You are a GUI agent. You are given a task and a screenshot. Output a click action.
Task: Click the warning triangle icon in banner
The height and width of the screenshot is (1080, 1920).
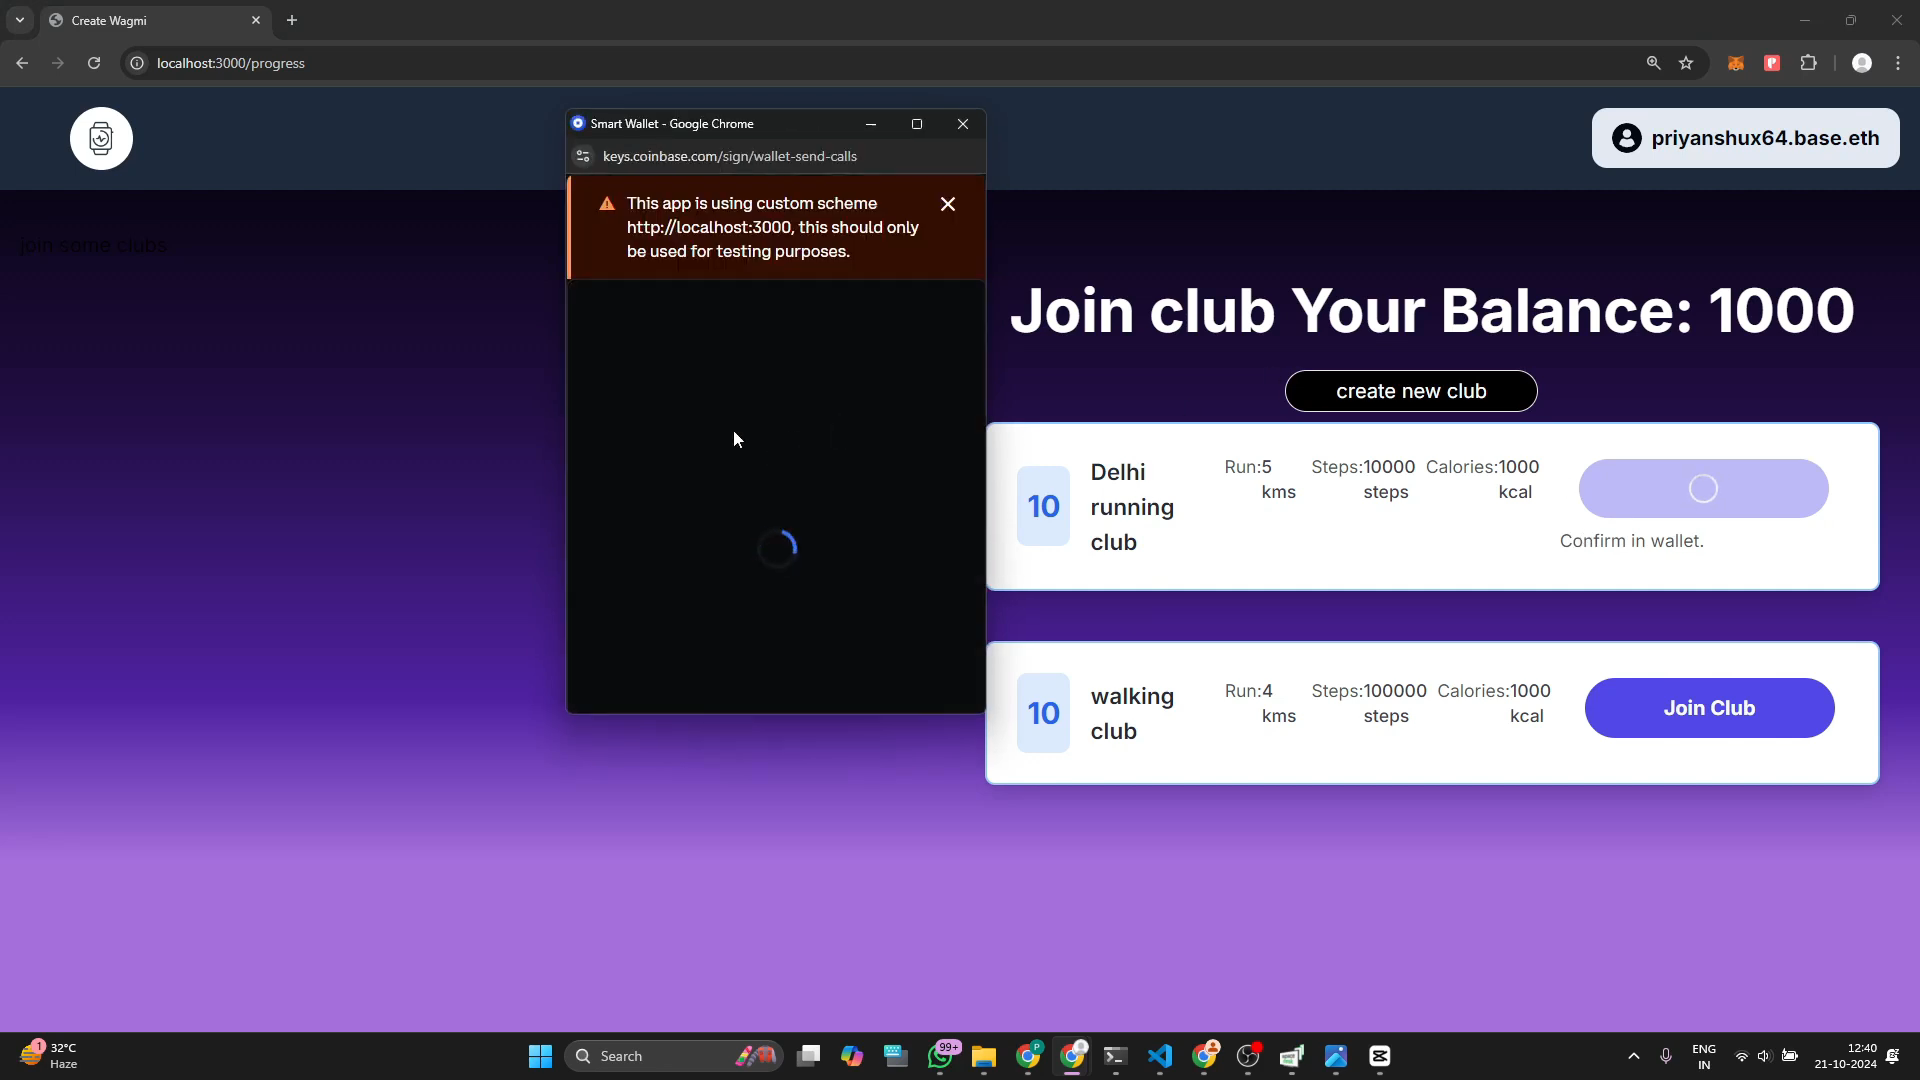[x=607, y=204]
